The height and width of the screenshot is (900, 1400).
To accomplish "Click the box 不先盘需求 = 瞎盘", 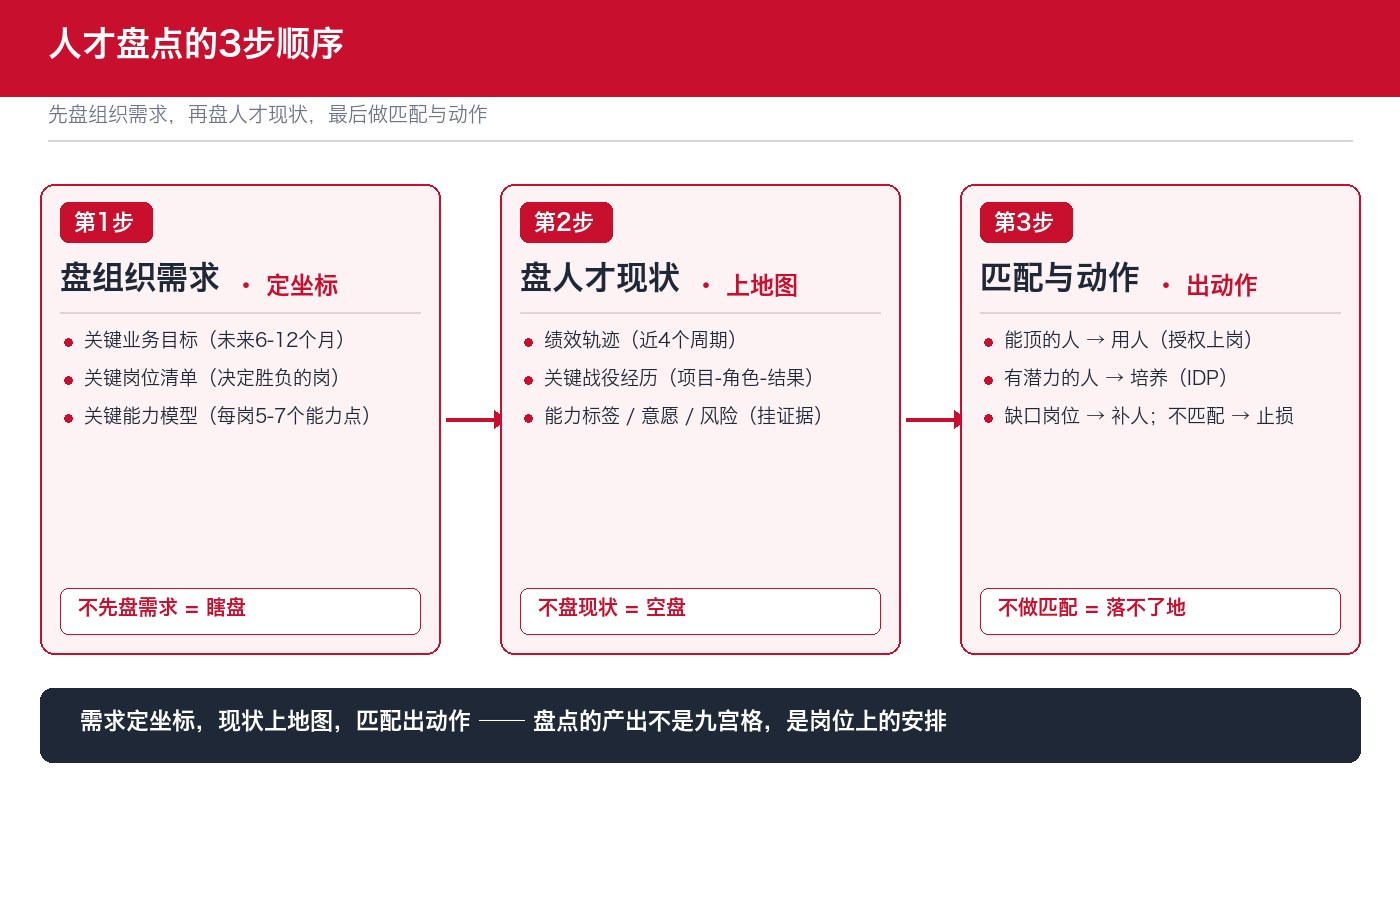I will [240, 611].
